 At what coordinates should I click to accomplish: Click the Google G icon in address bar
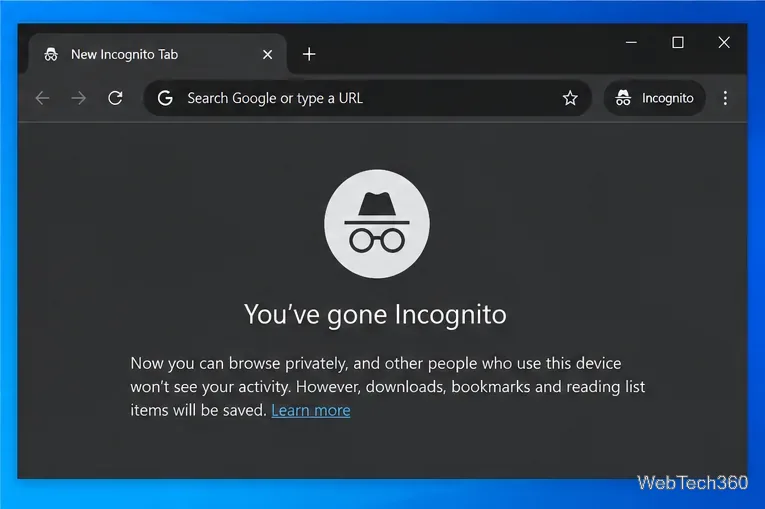tap(165, 98)
